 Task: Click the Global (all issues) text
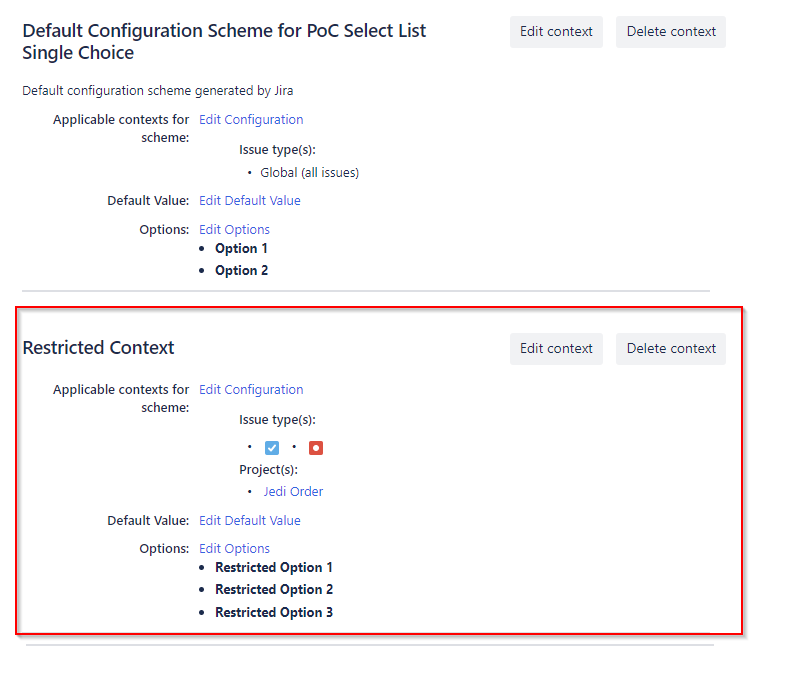[x=309, y=173]
